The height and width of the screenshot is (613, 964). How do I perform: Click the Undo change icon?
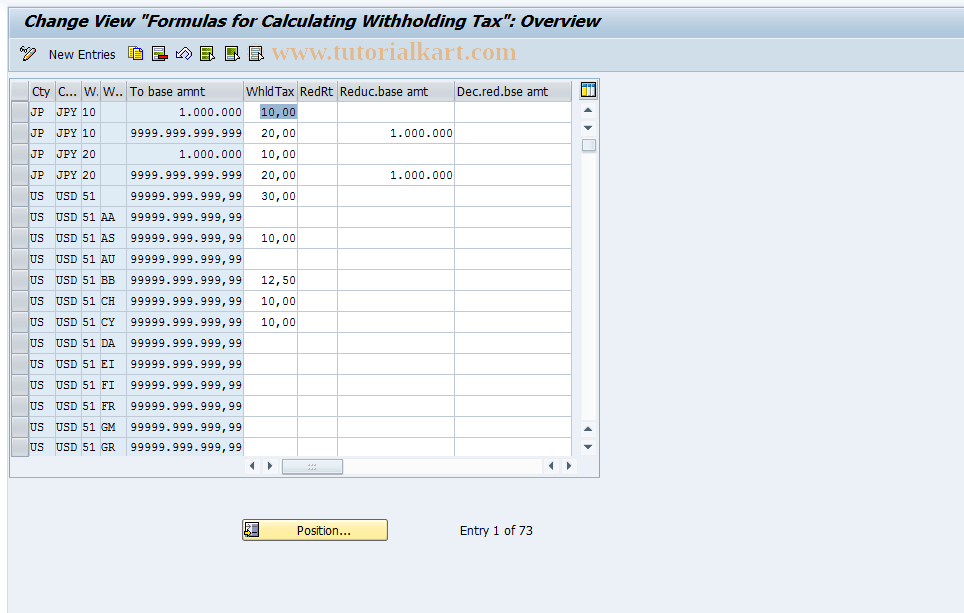[183, 54]
